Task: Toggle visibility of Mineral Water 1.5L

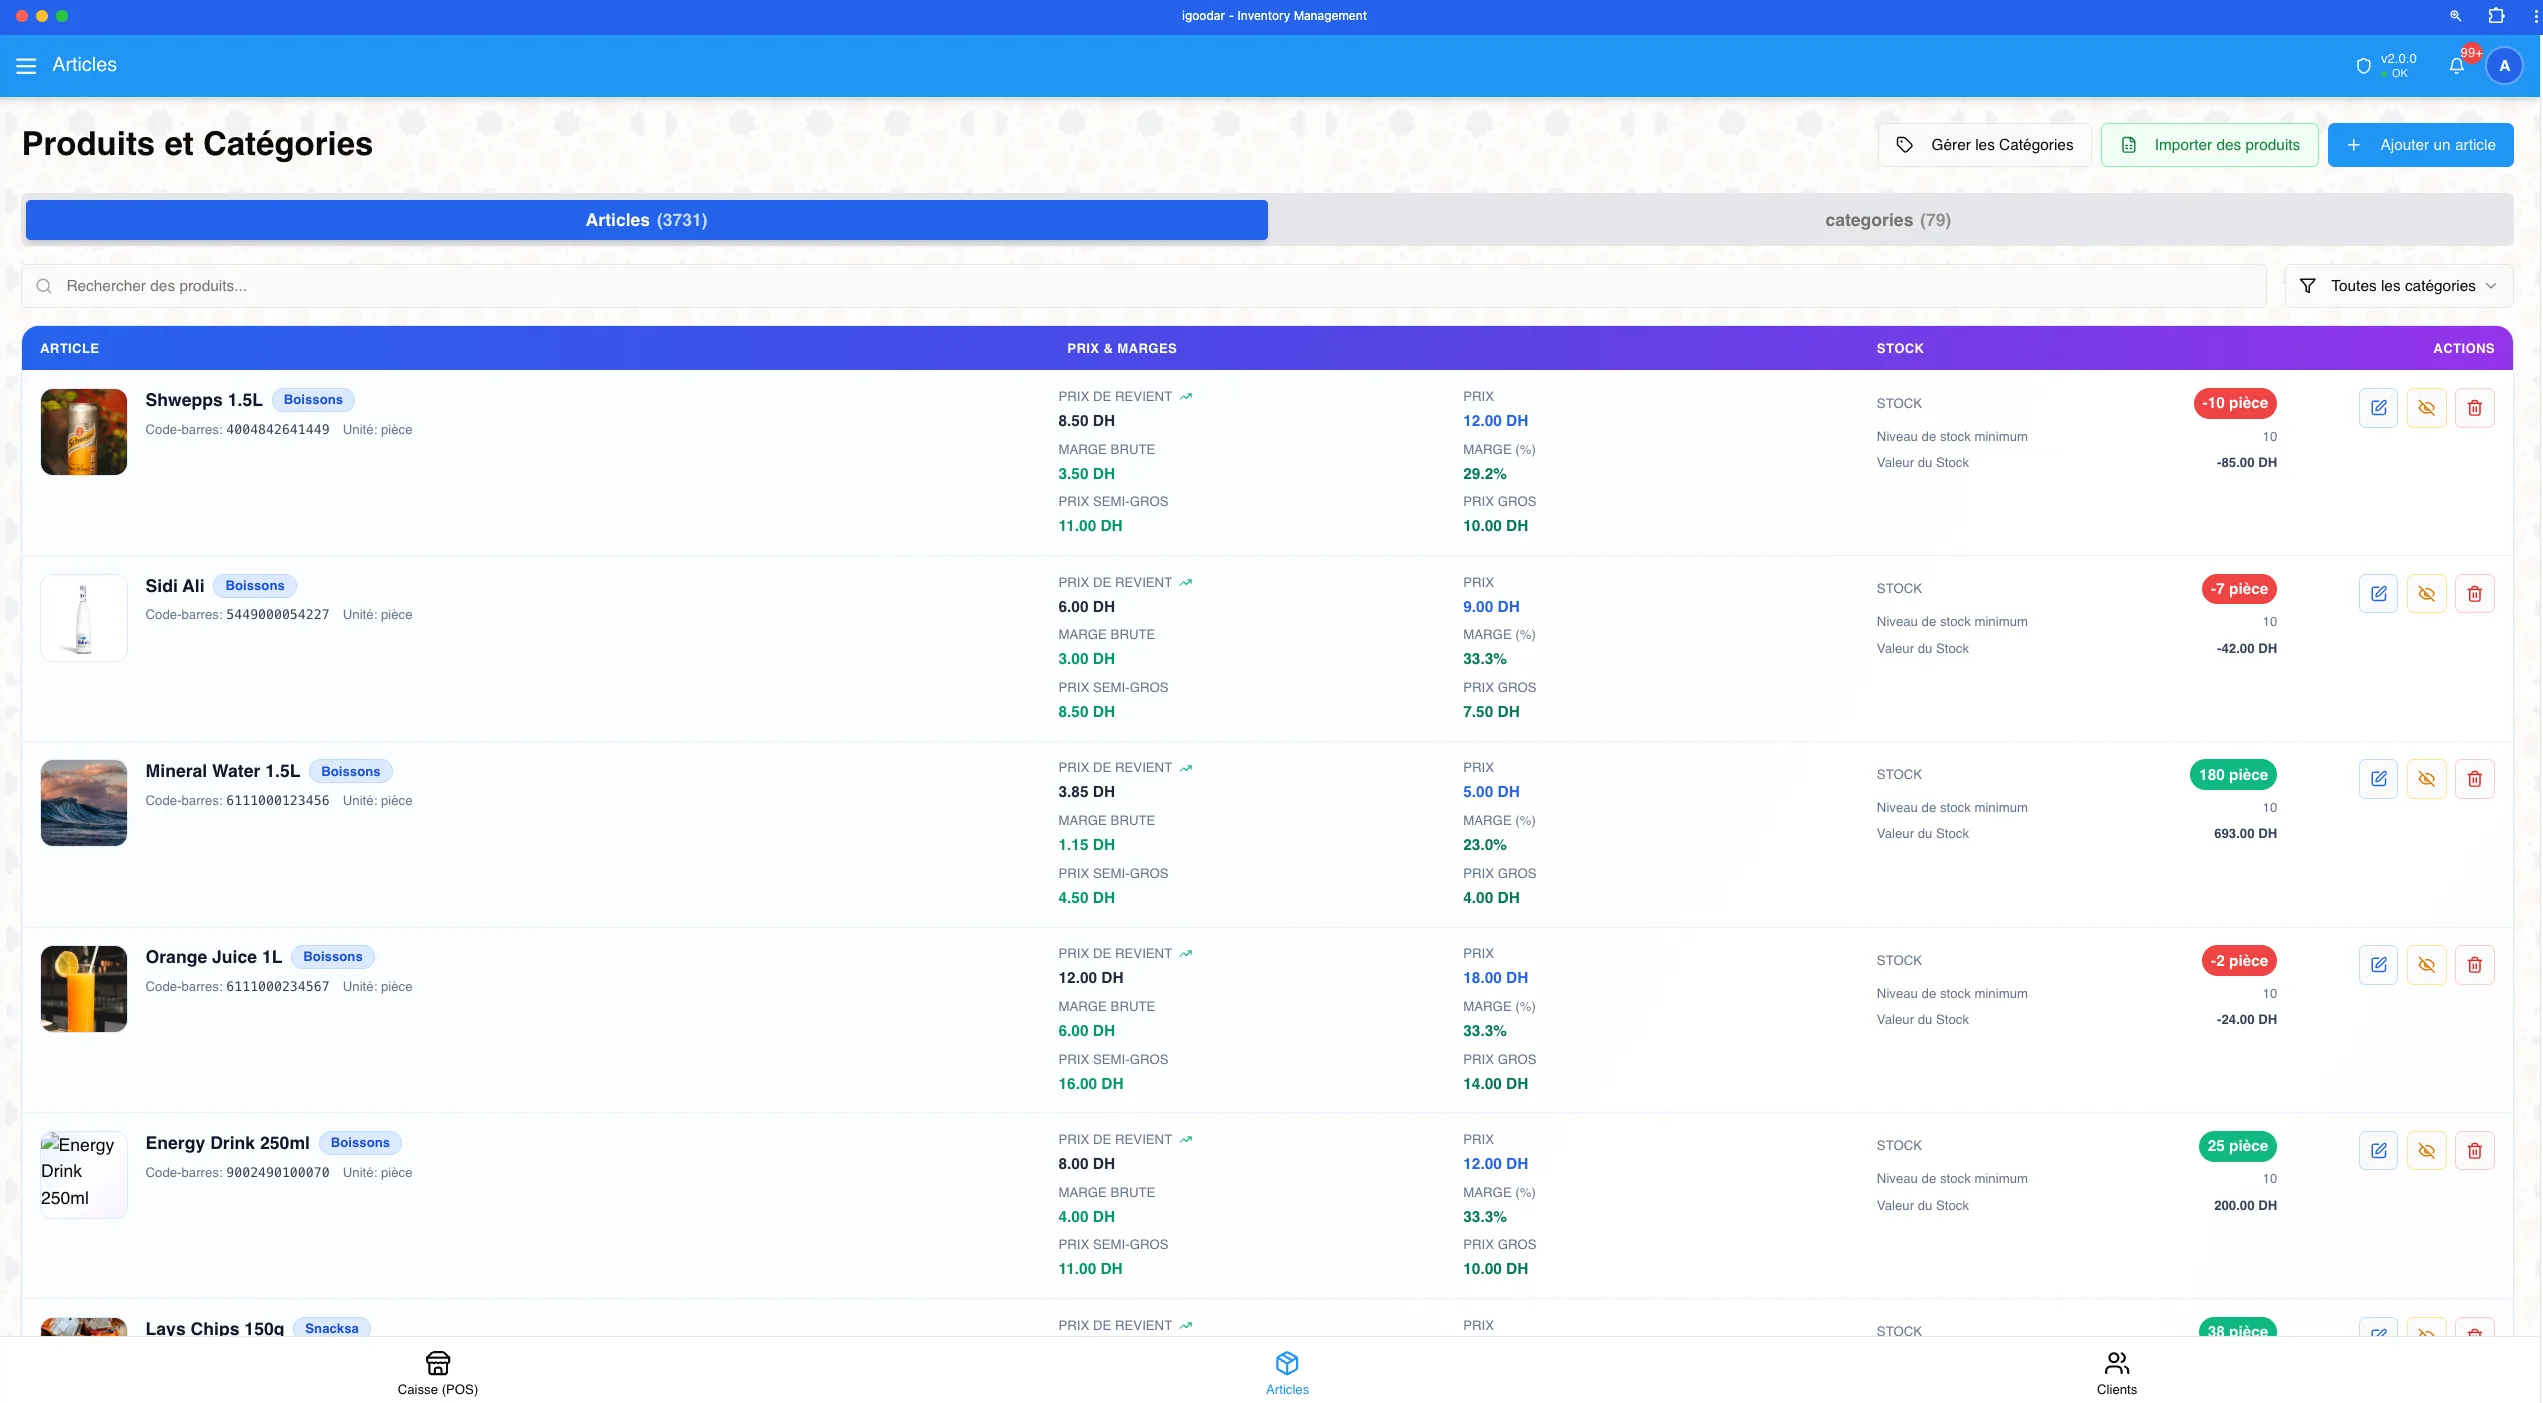Action: point(2426,779)
